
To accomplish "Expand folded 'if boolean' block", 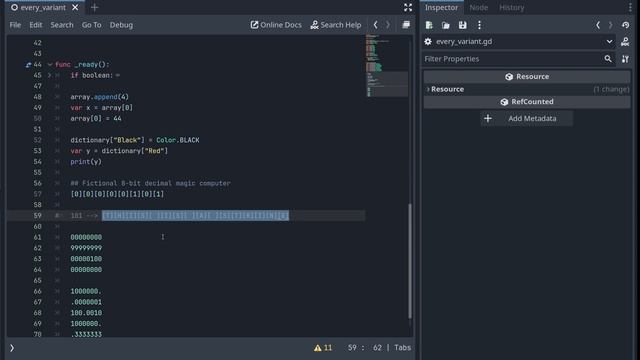I will click(49, 75).
